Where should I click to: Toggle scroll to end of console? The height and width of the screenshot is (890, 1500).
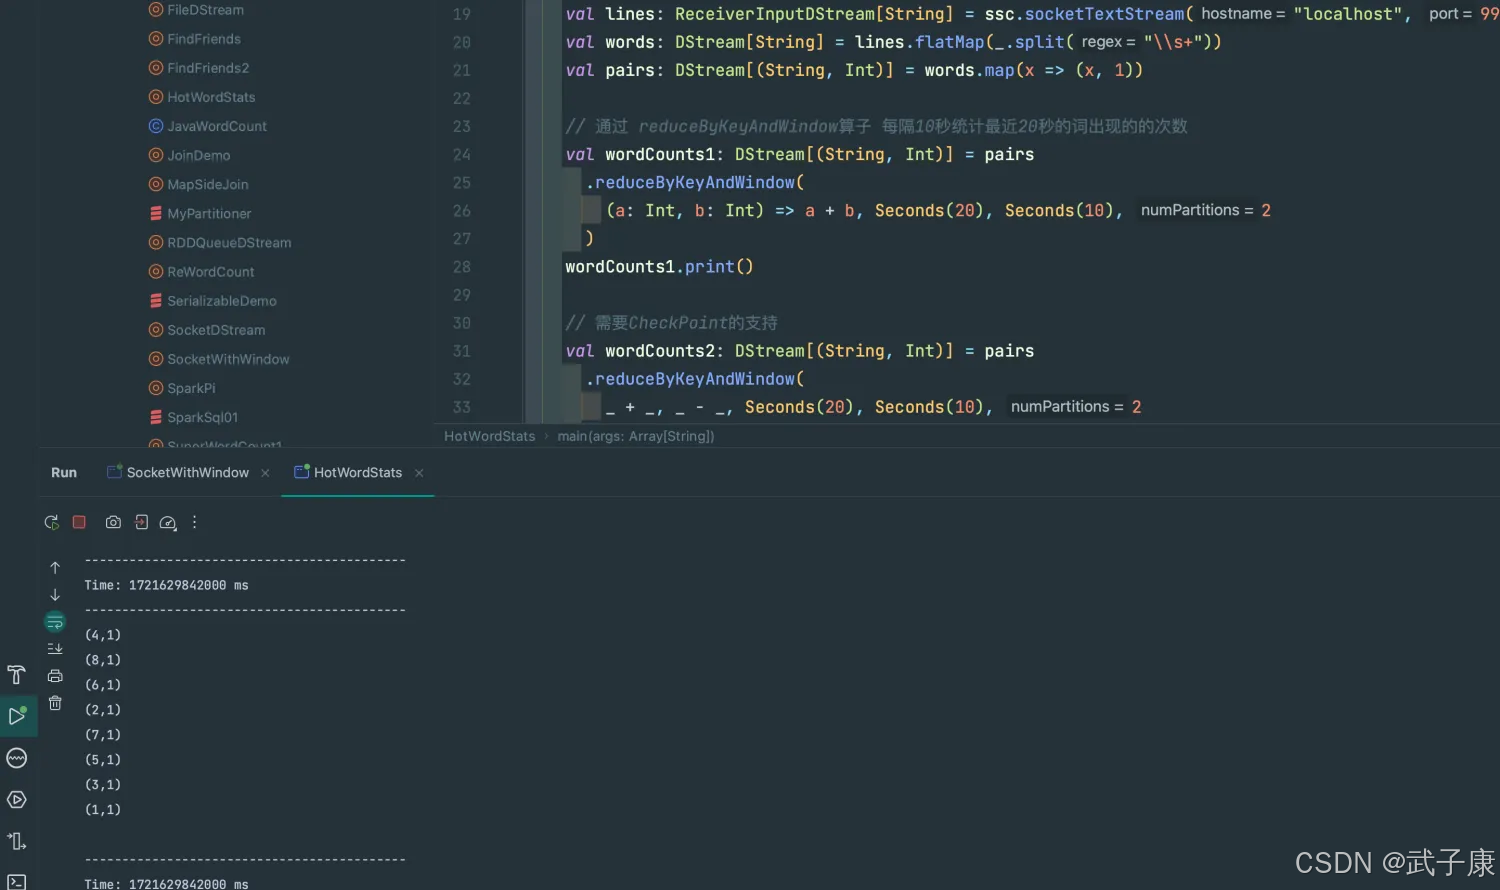pyautogui.click(x=55, y=649)
